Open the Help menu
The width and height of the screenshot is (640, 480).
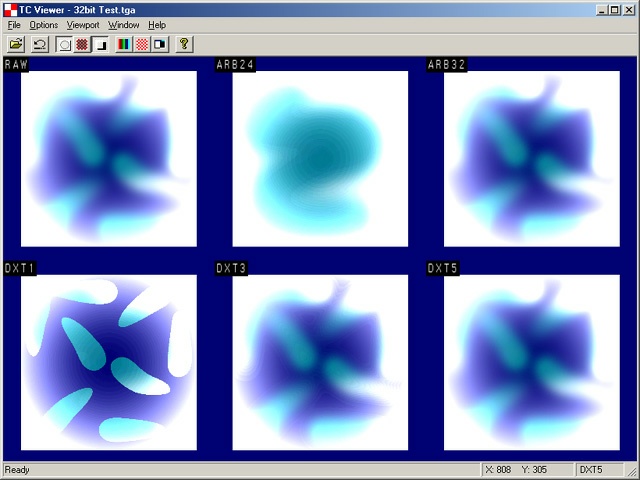[157, 25]
